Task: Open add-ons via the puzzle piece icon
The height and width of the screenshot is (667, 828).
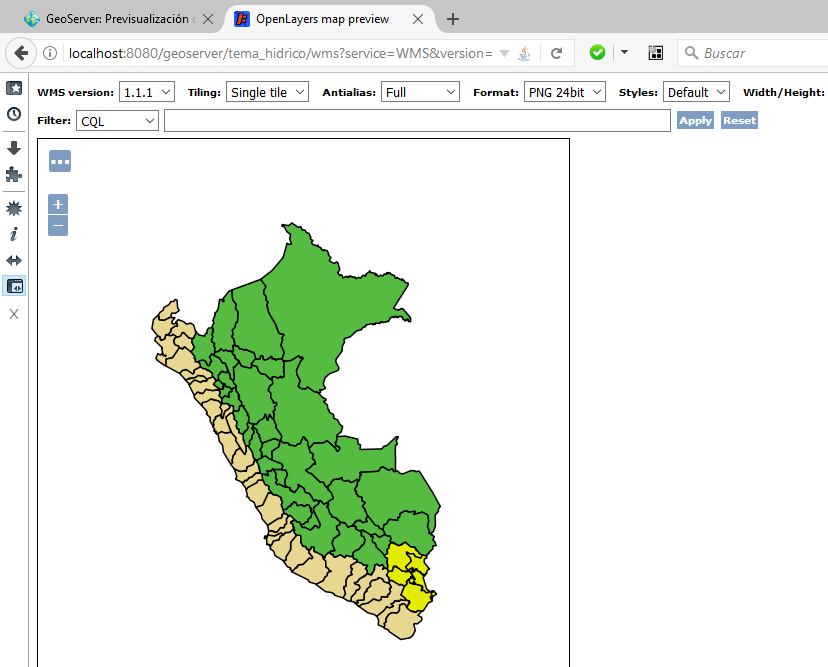Action: [x=14, y=174]
